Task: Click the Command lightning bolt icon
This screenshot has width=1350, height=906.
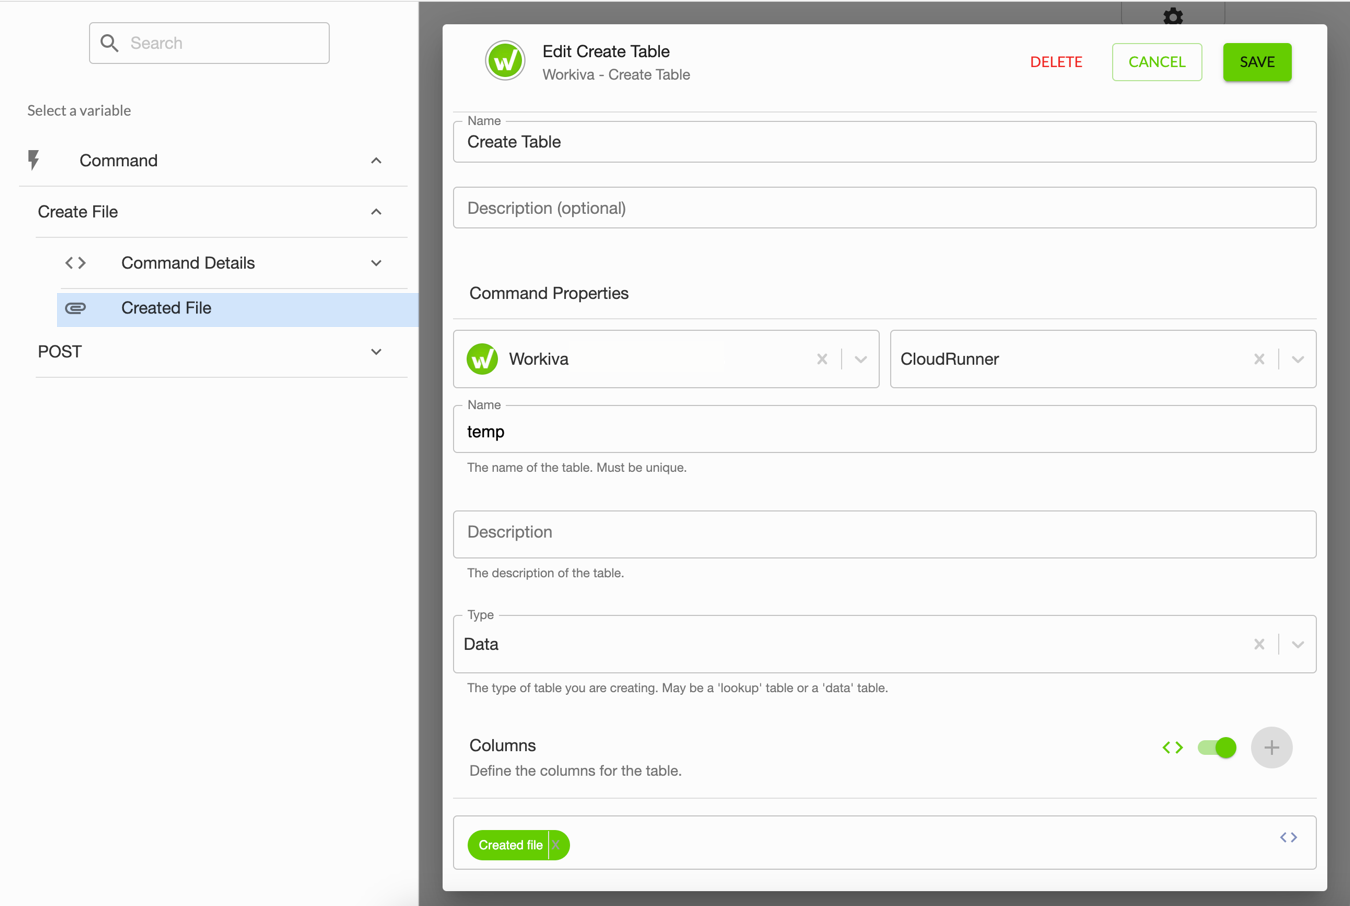Action: point(34,160)
